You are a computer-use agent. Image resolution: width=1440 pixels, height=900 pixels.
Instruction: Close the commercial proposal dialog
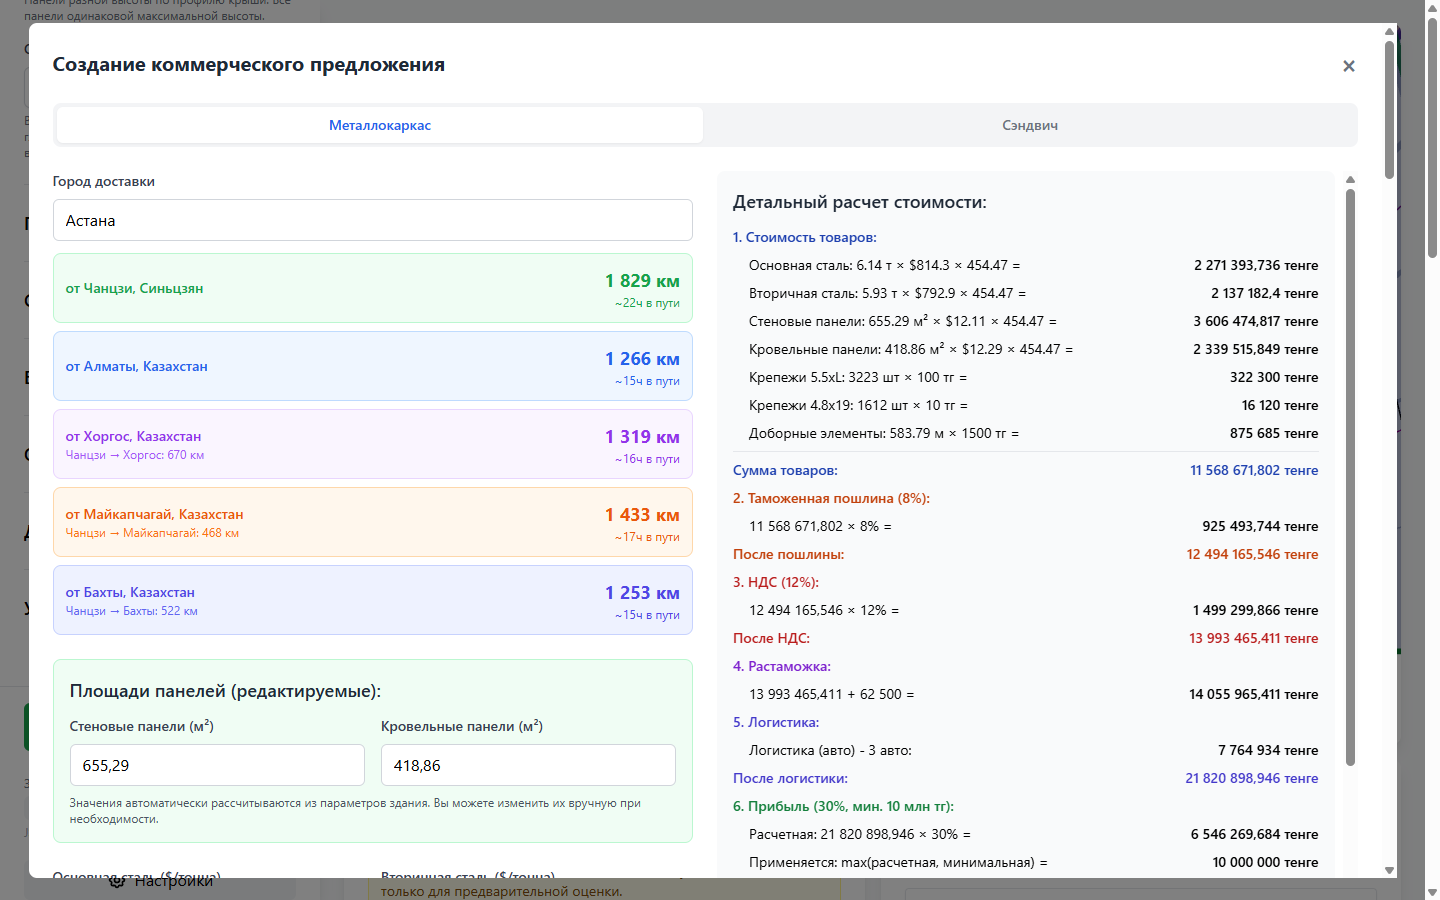[1348, 66]
